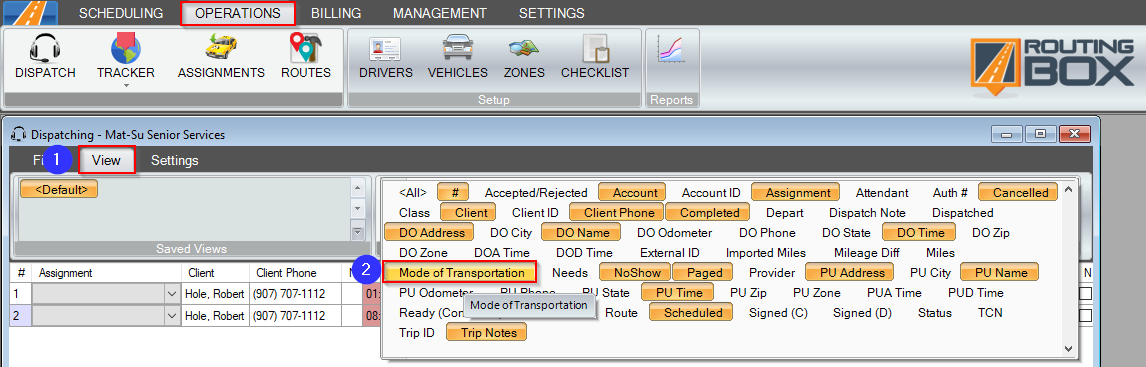Sort by Client column header

[x=216, y=273]
